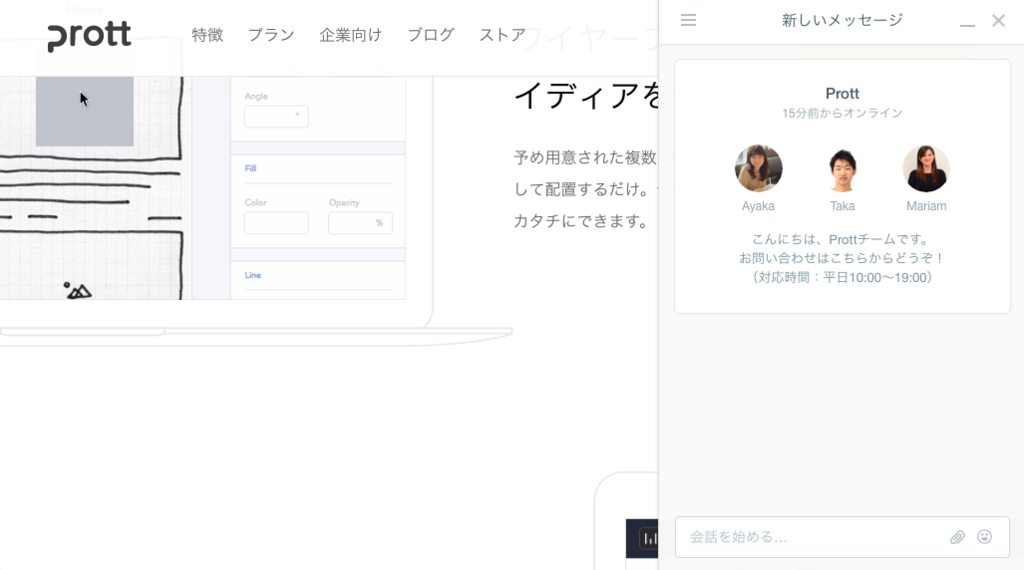Click the Color fill field
Image resolution: width=1024 pixels, height=570 pixels.
coord(276,223)
